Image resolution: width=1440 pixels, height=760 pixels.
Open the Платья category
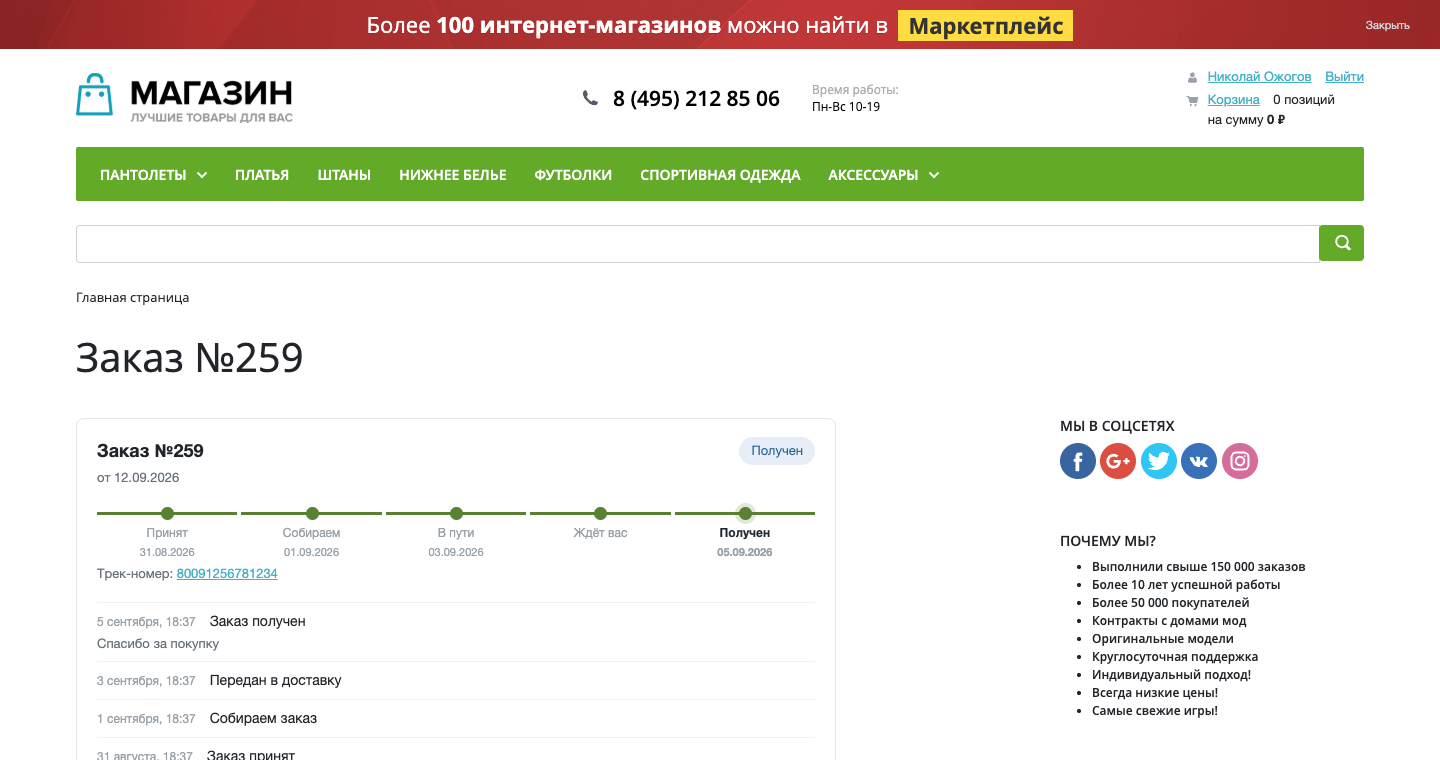pyautogui.click(x=262, y=175)
